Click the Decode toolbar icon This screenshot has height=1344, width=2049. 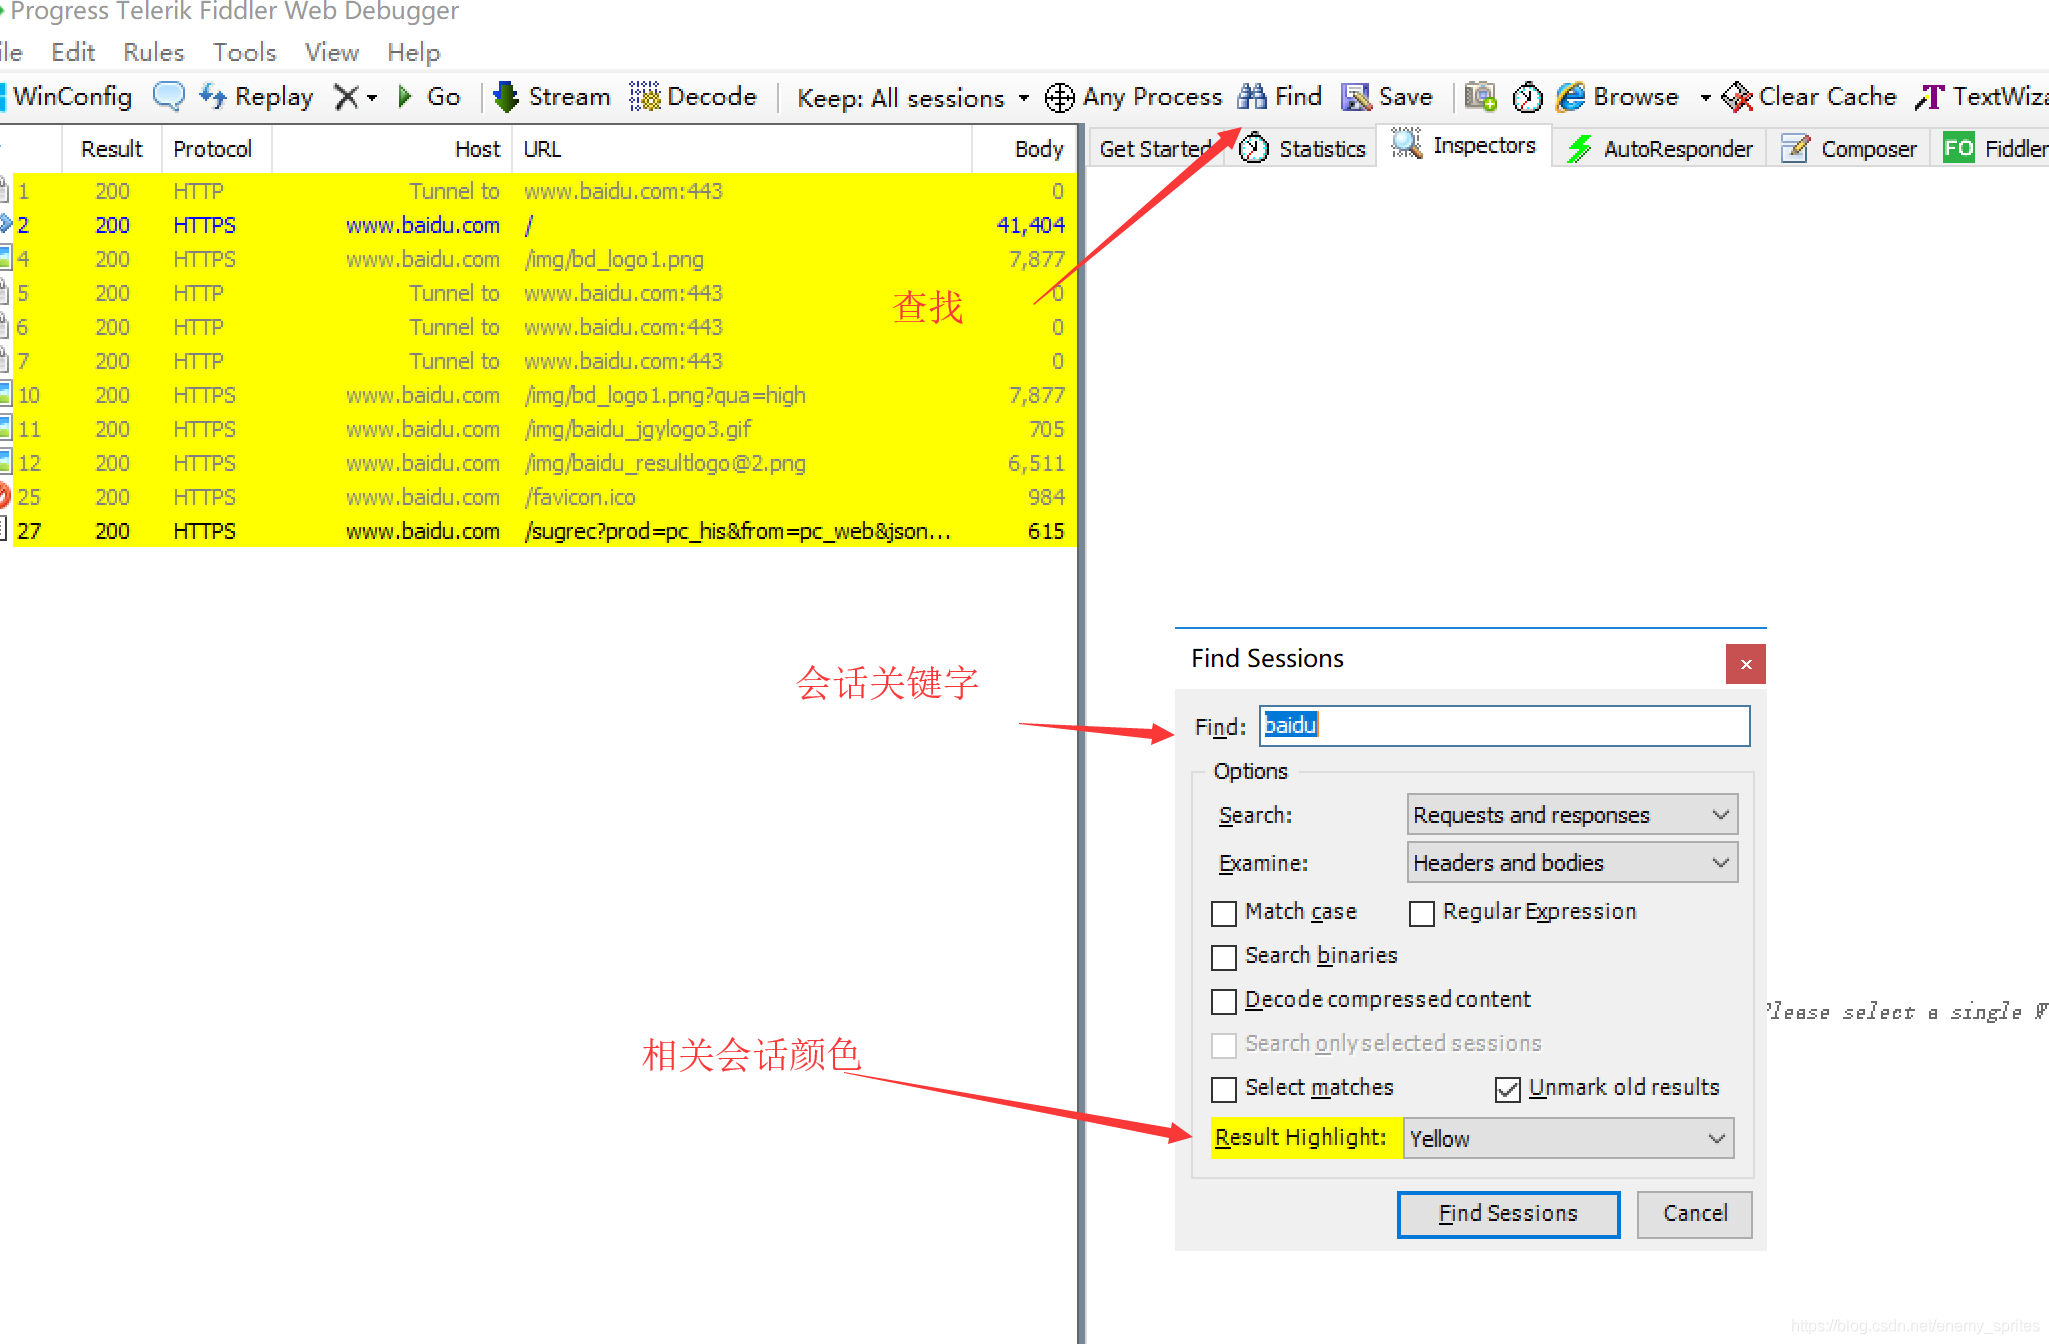pyautogui.click(x=644, y=97)
